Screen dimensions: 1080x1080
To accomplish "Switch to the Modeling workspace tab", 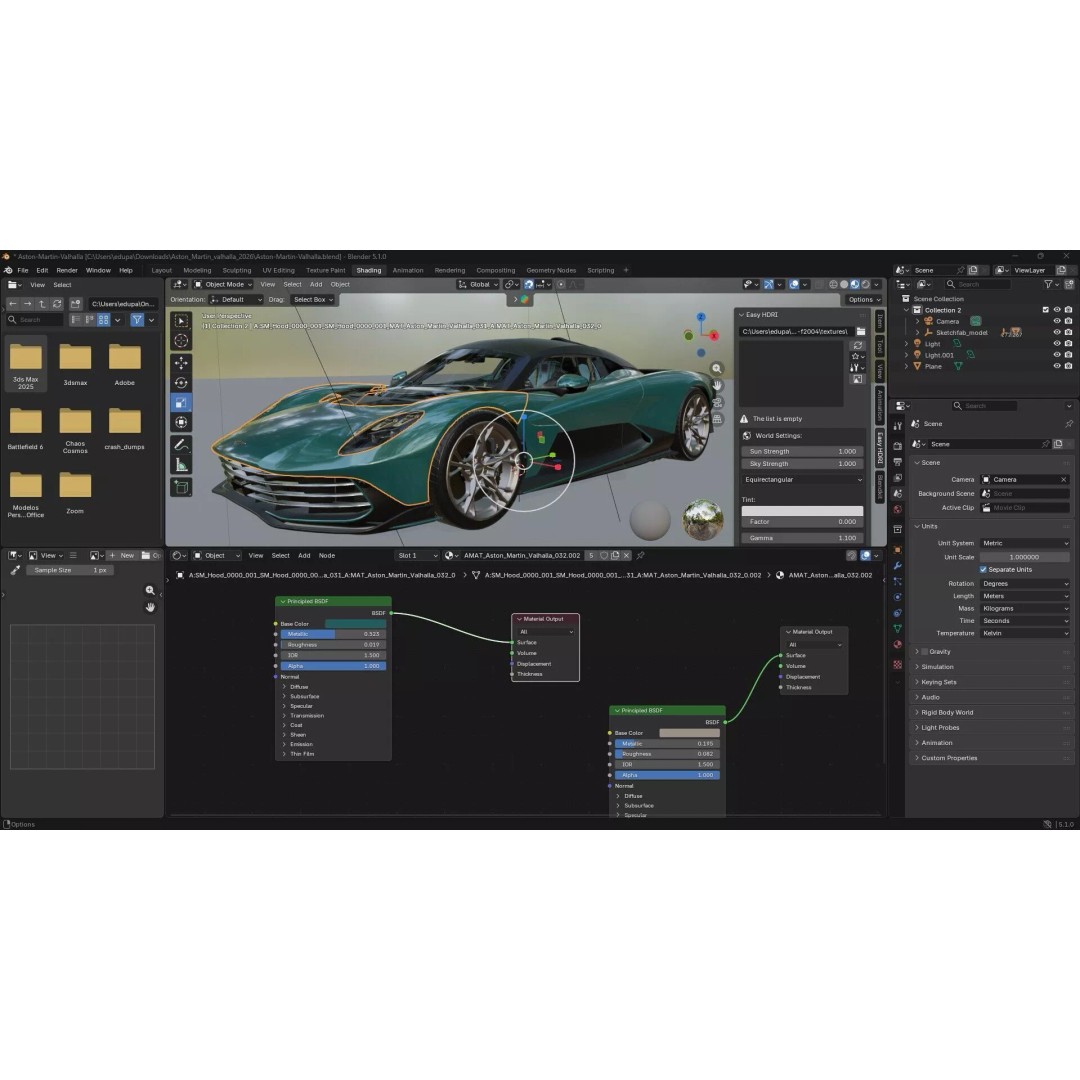I will click(197, 271).
